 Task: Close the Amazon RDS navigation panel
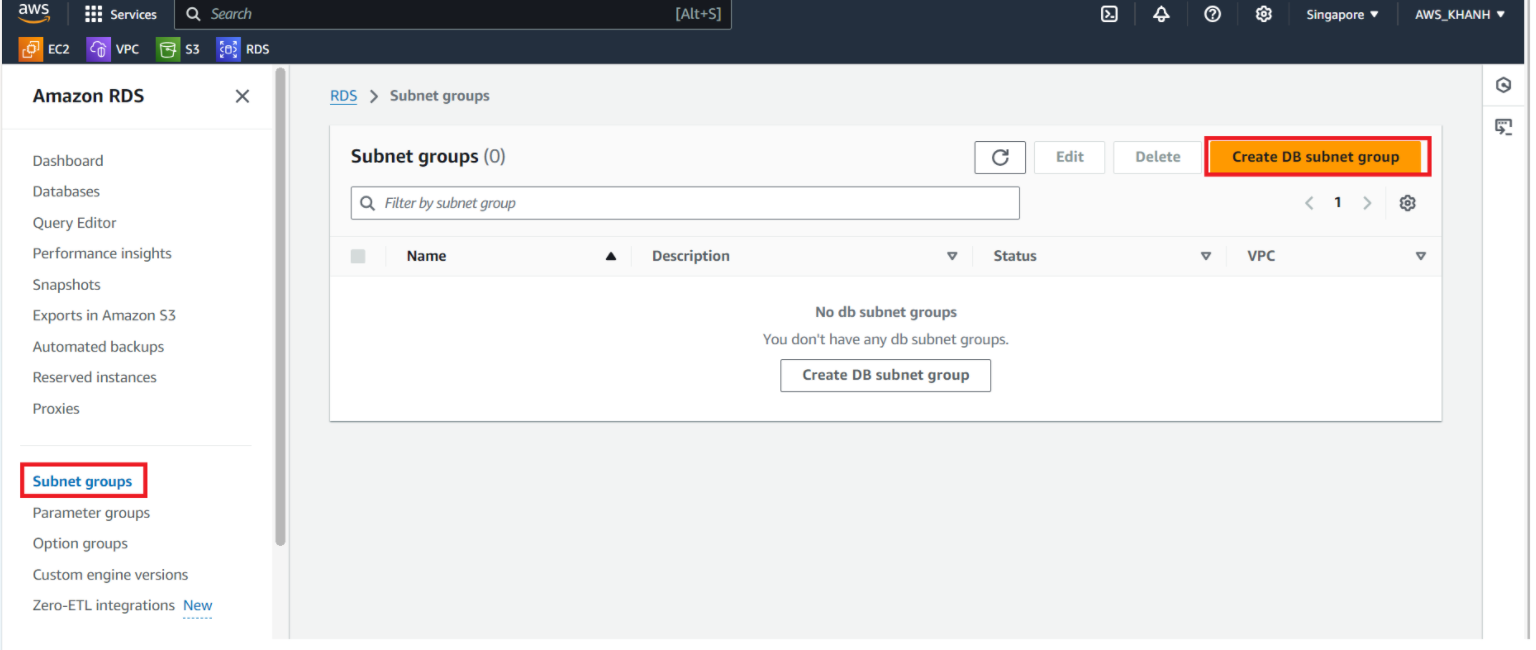(x=242, y=96)
